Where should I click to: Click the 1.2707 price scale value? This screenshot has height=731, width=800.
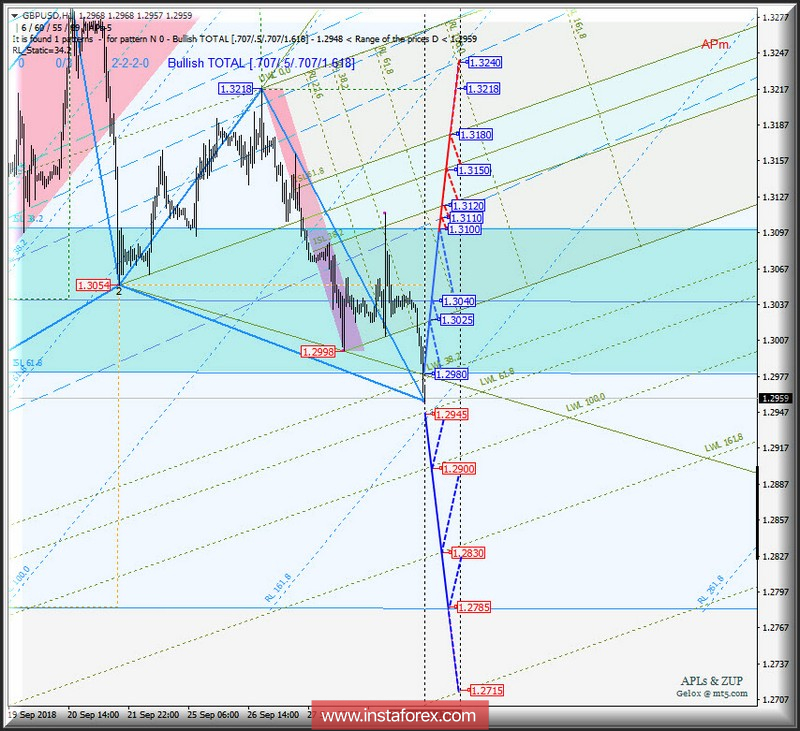click(776, 699)
